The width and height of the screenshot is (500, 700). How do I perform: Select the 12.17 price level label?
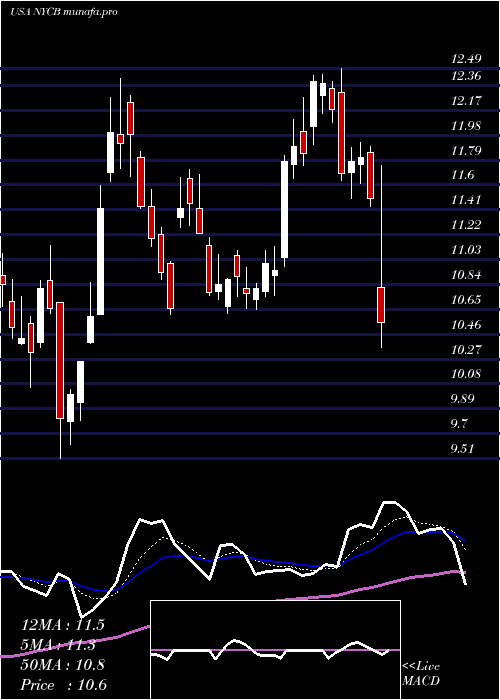[x=466, y=101]
